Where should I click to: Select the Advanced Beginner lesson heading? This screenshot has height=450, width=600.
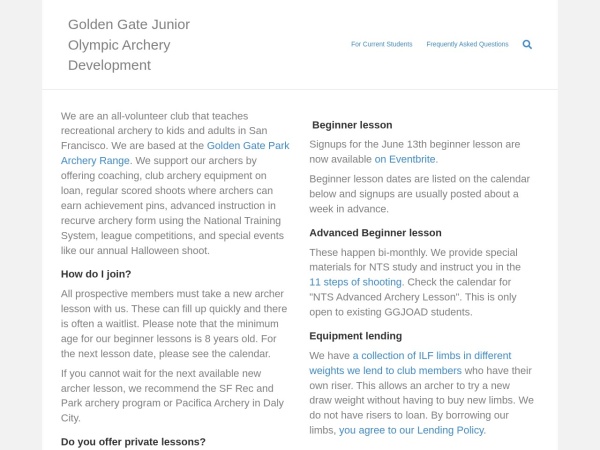pos(375,233)
